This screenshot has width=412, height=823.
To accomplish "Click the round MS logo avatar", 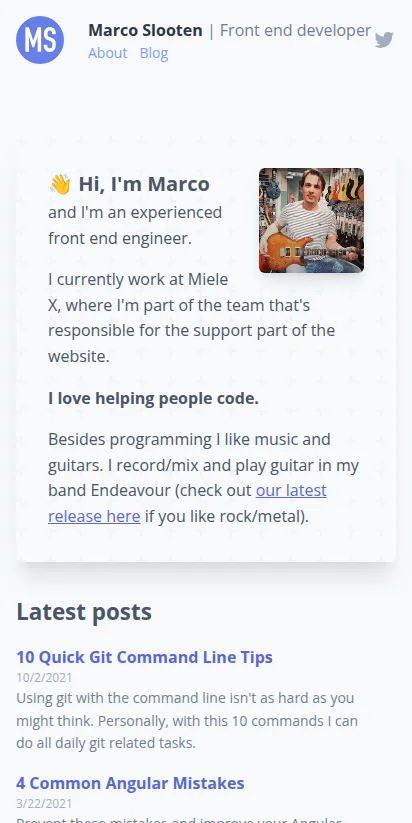I will point(40,40).
